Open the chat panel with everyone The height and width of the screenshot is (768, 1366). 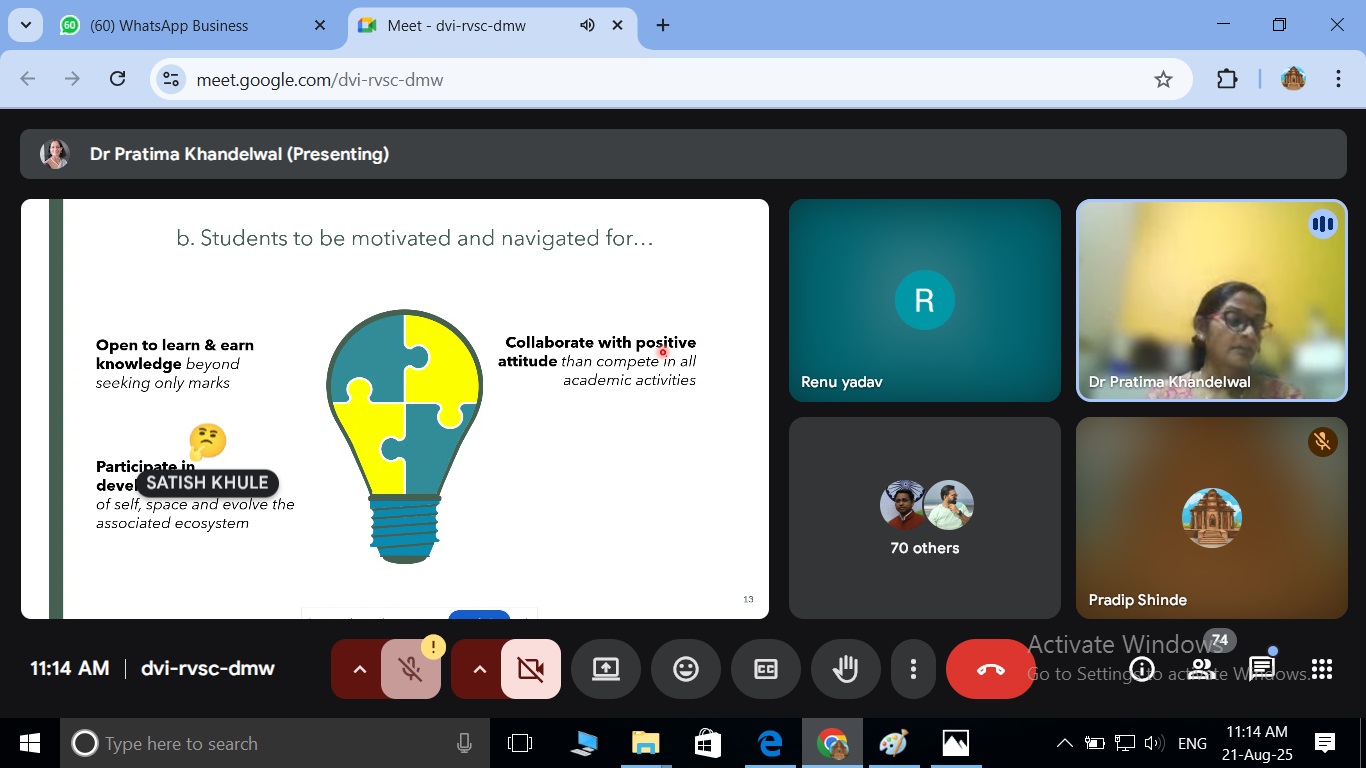coord(1262,669)
